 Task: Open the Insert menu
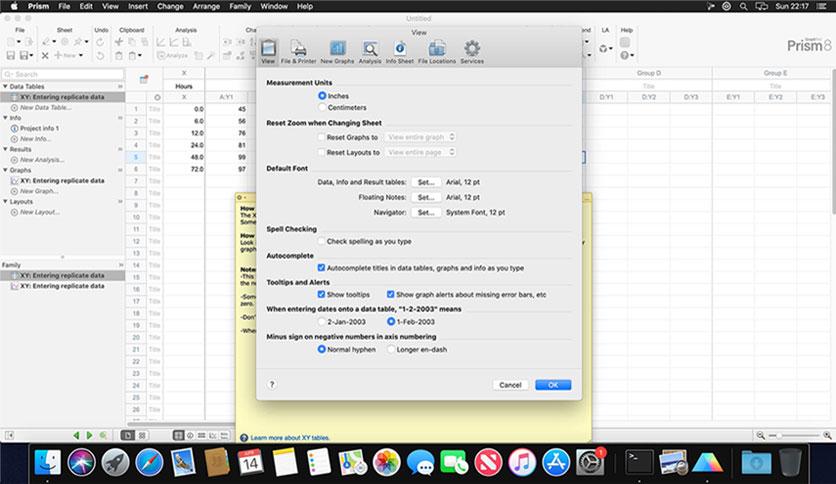pyautogui.click(x=138, y=6)
